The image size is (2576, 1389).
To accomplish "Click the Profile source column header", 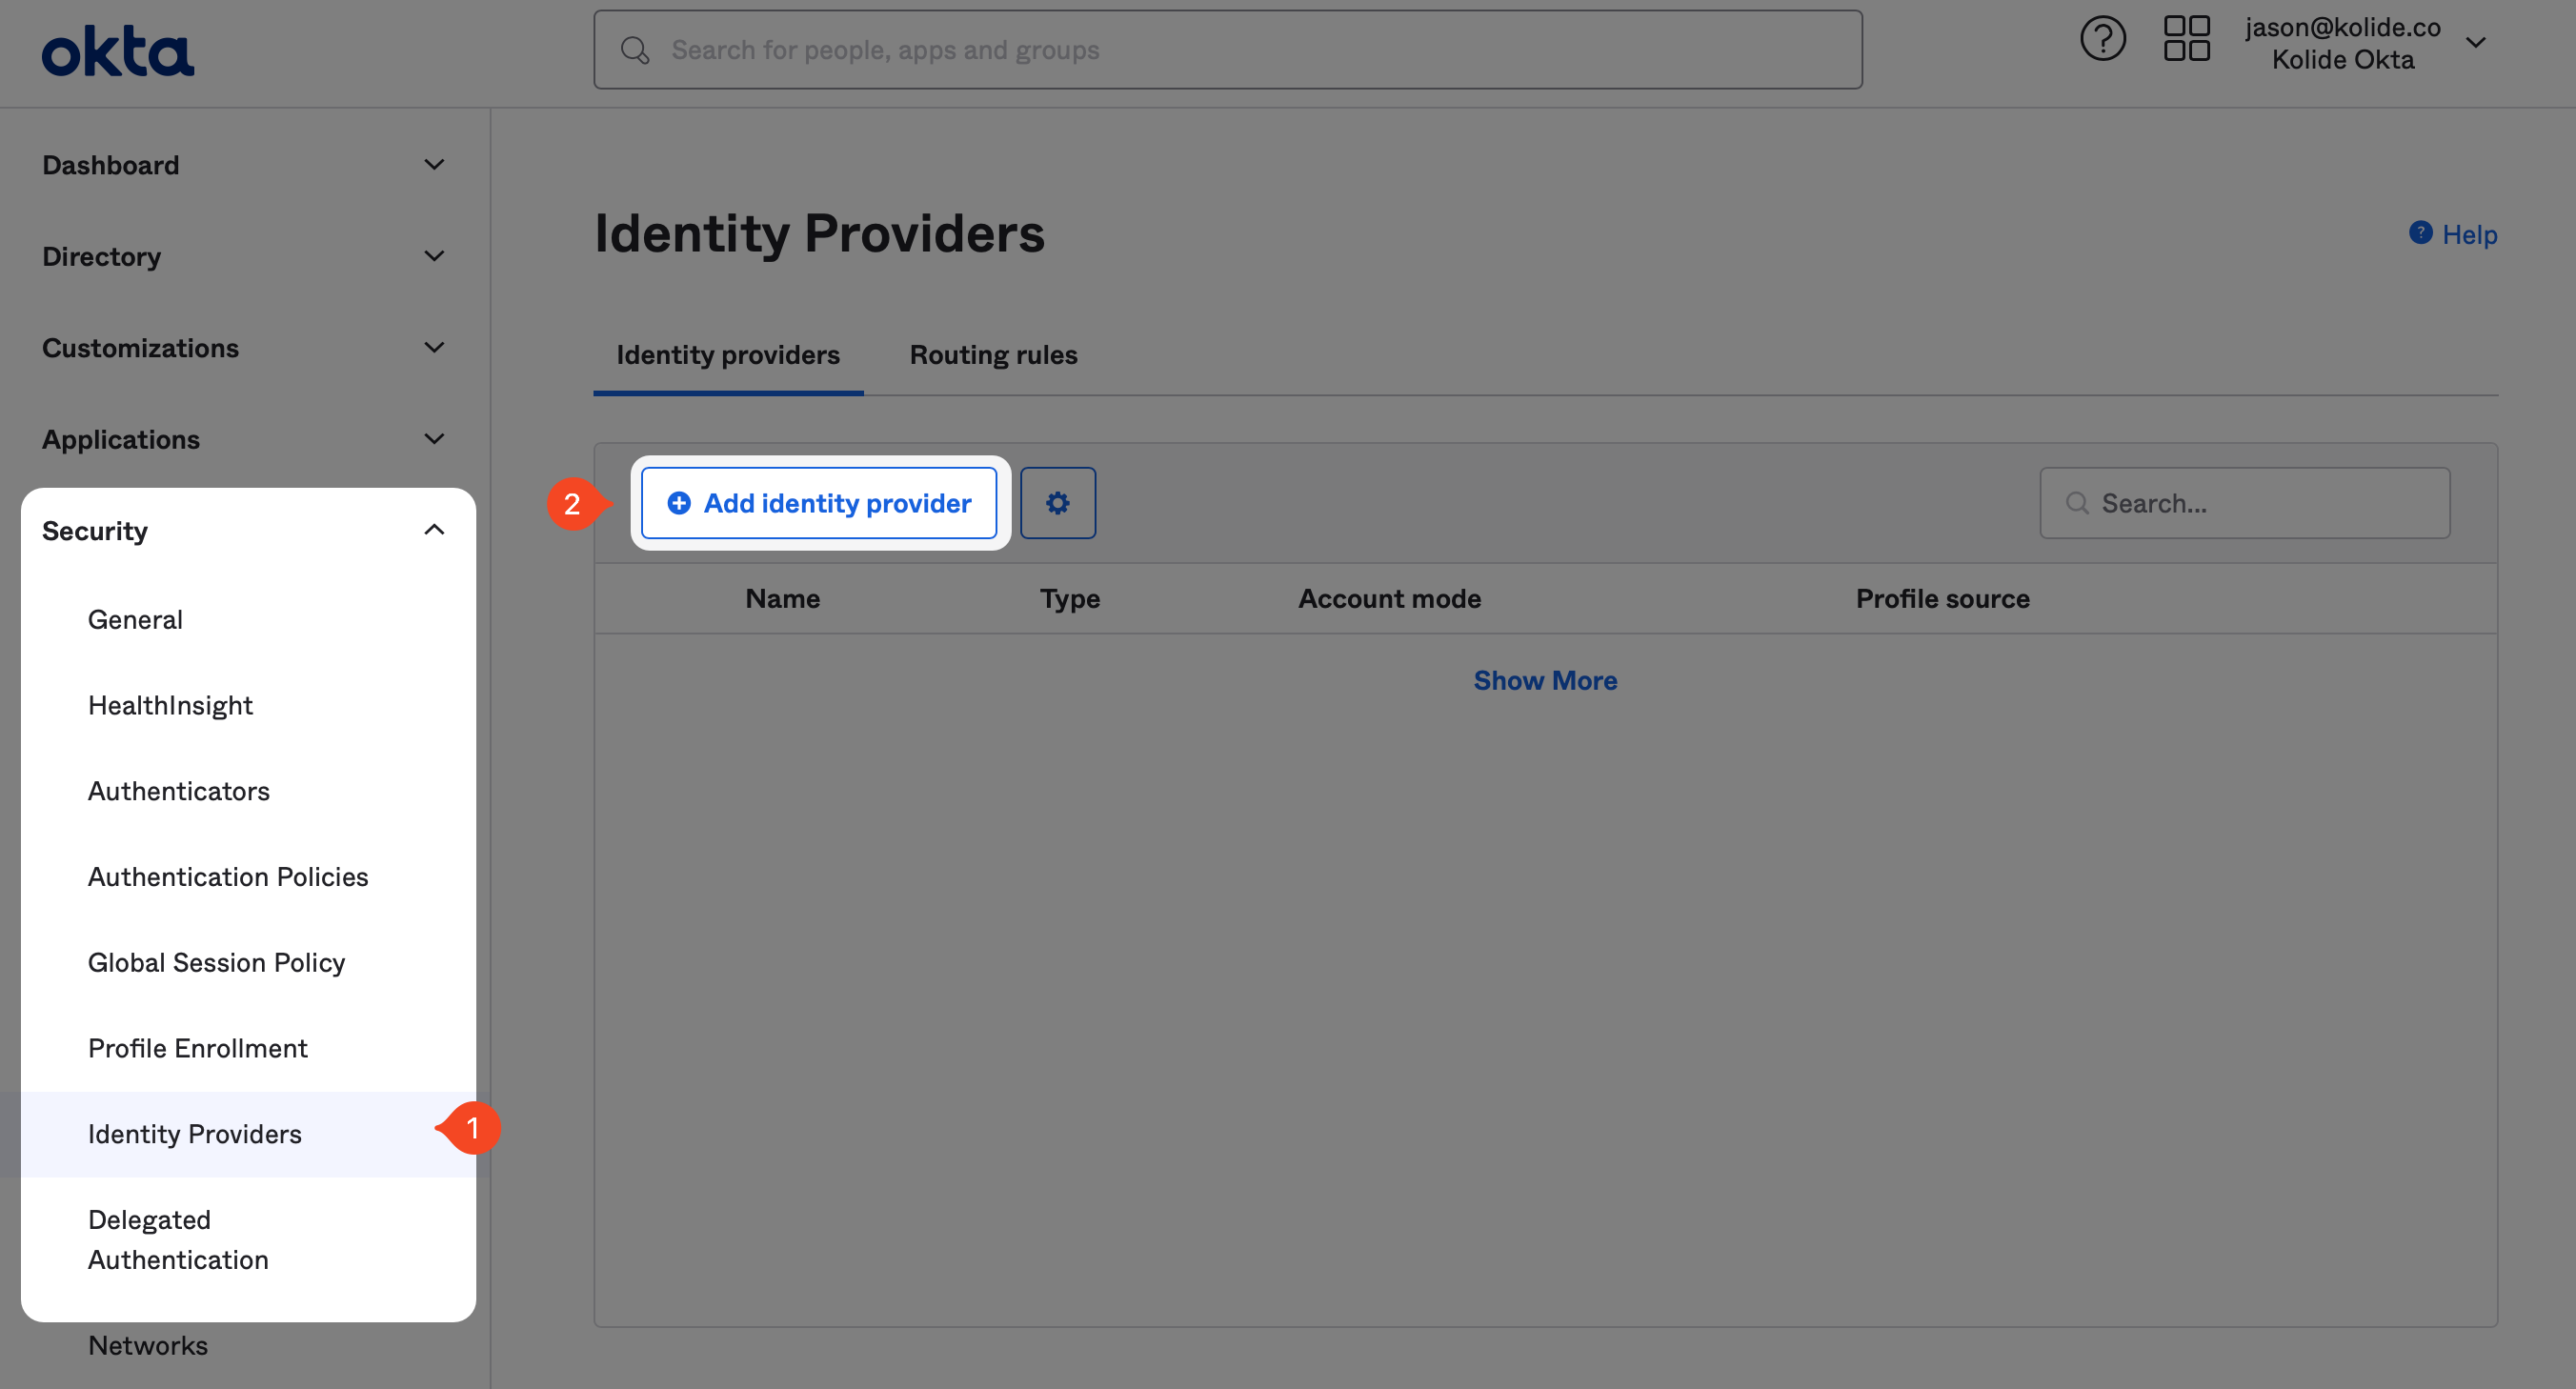I will tap(1943, 598).
